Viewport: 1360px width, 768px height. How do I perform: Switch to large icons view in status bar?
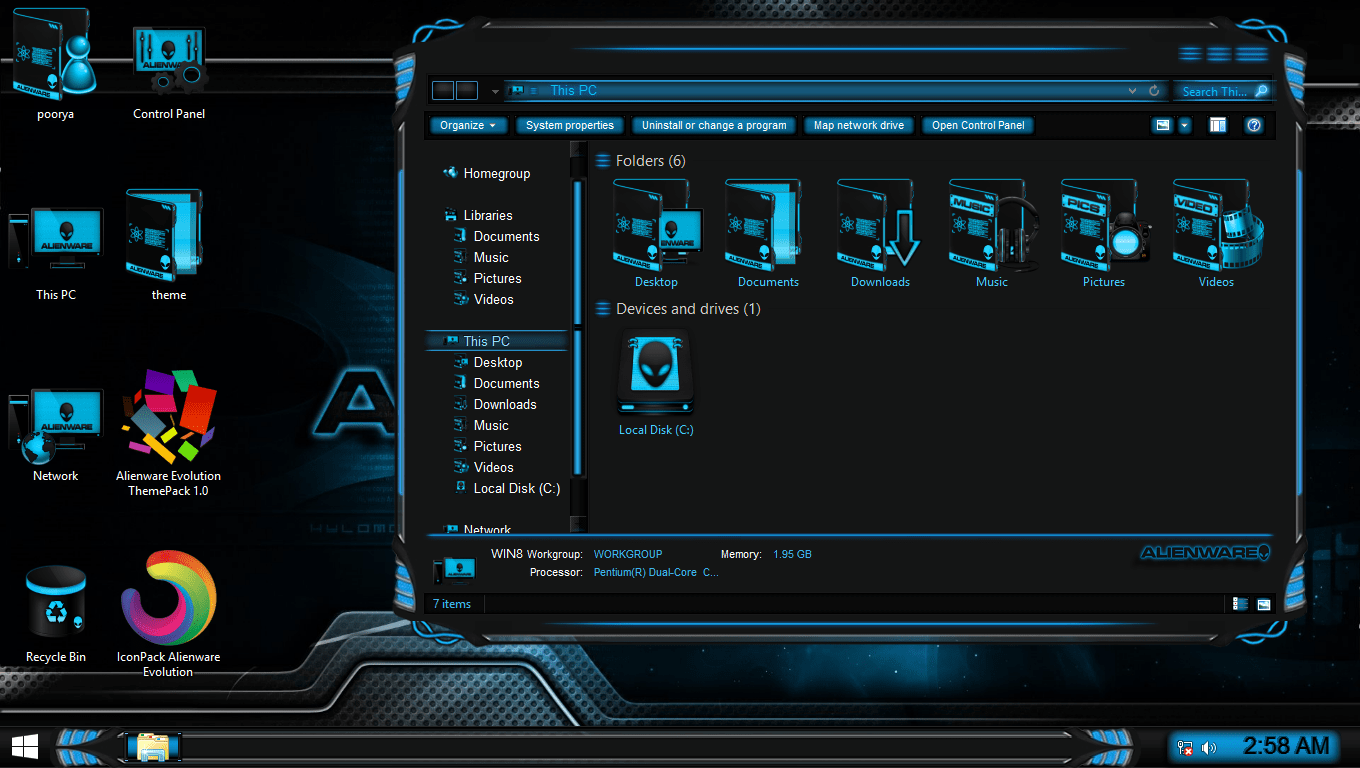pos(1264,604)
